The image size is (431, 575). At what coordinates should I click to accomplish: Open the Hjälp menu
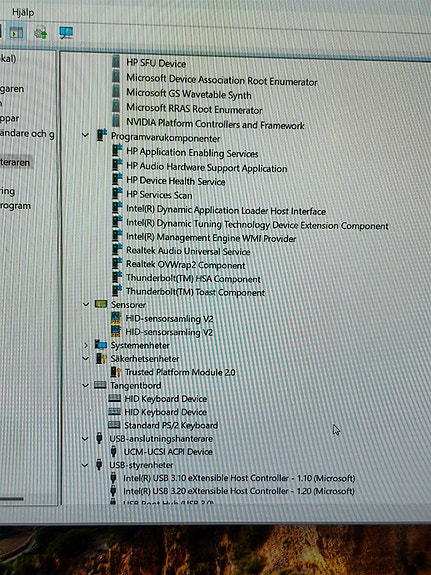23,12
